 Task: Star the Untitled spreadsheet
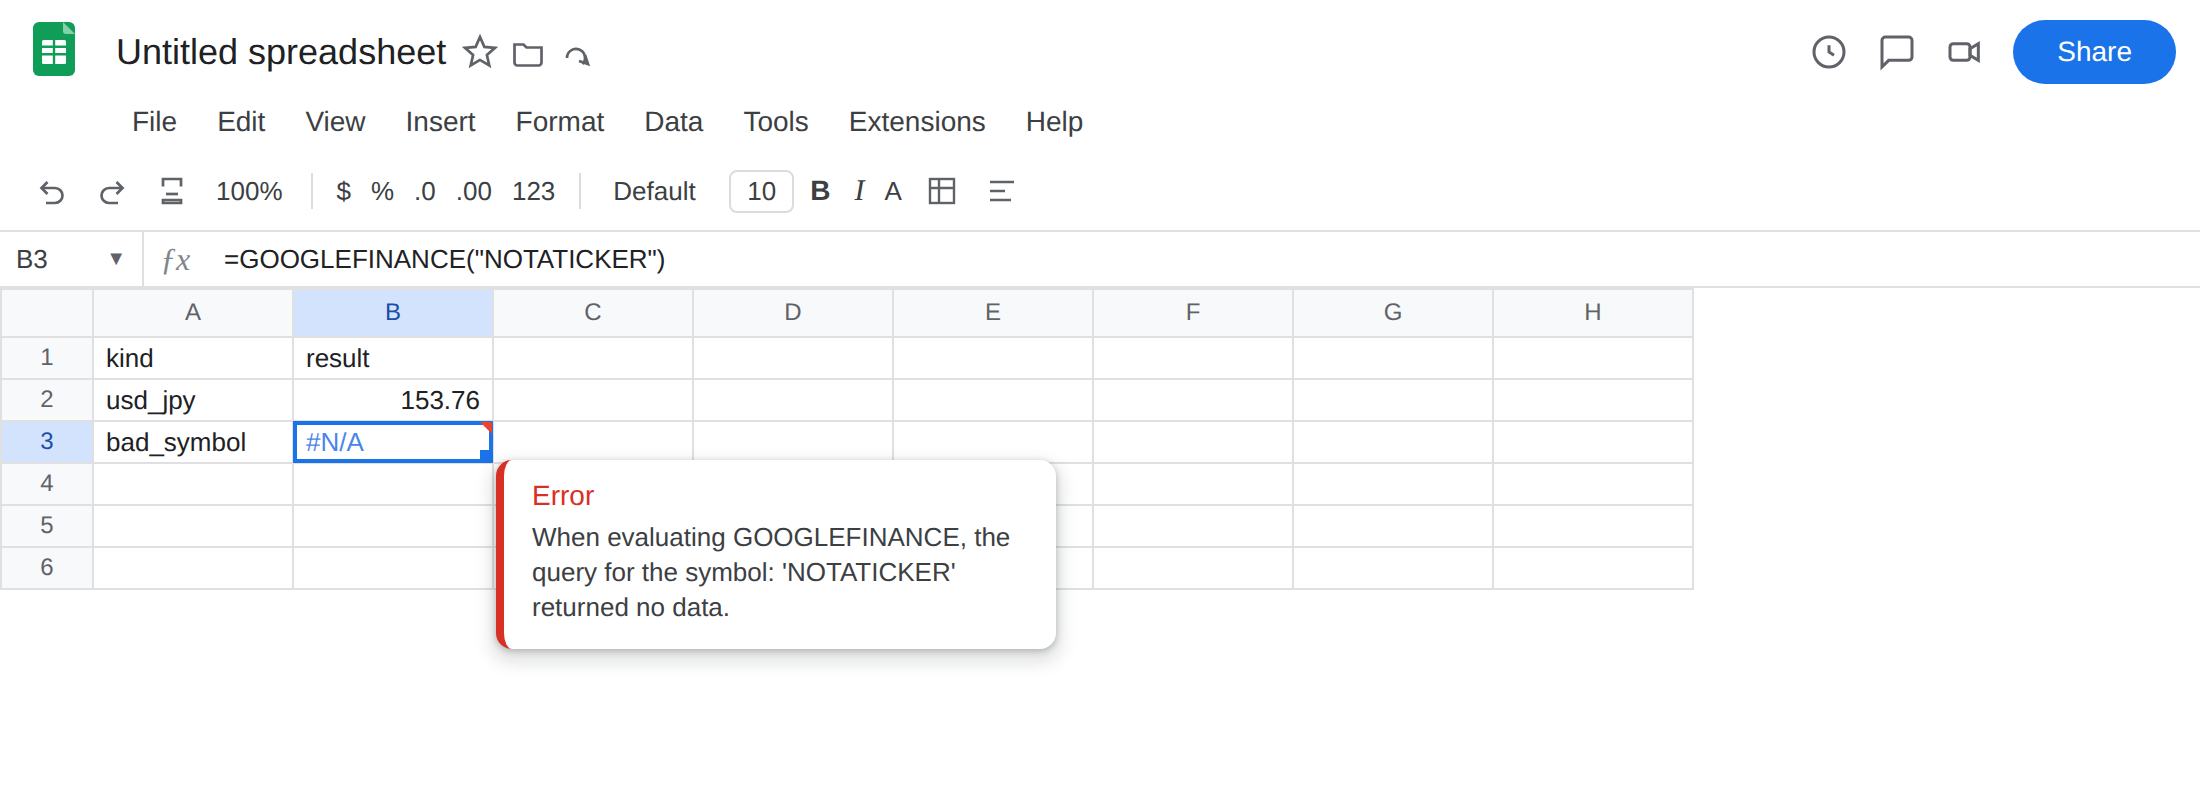[x=480, y=52]
